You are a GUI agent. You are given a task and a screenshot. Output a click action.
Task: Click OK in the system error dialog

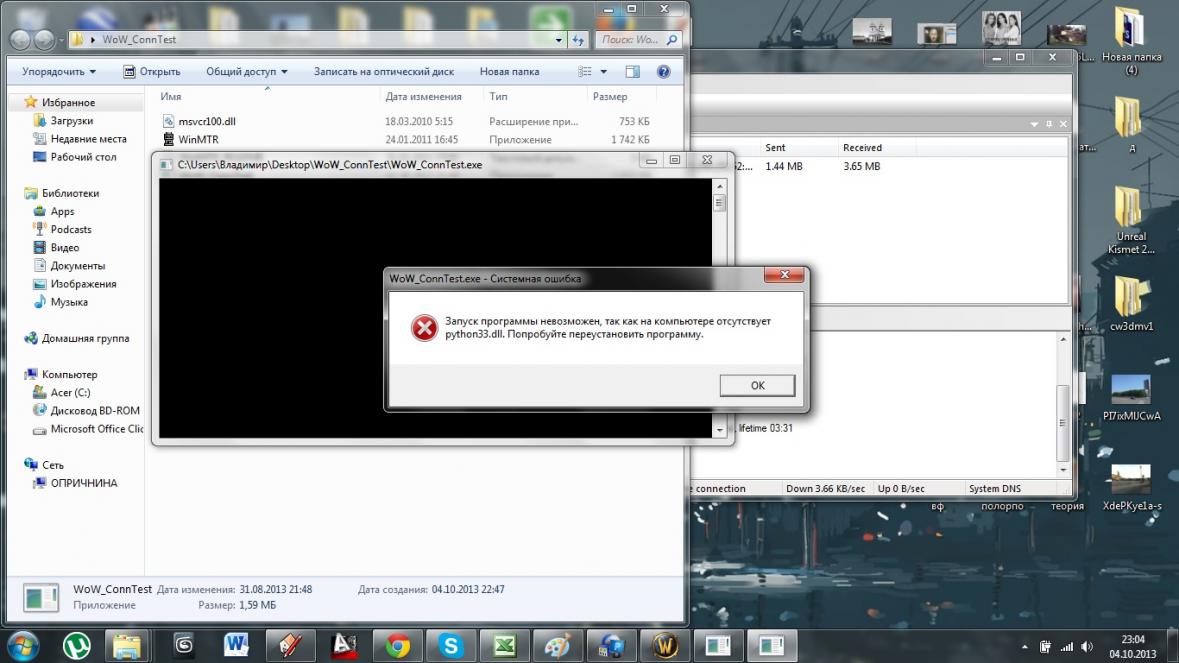point(757,386)
